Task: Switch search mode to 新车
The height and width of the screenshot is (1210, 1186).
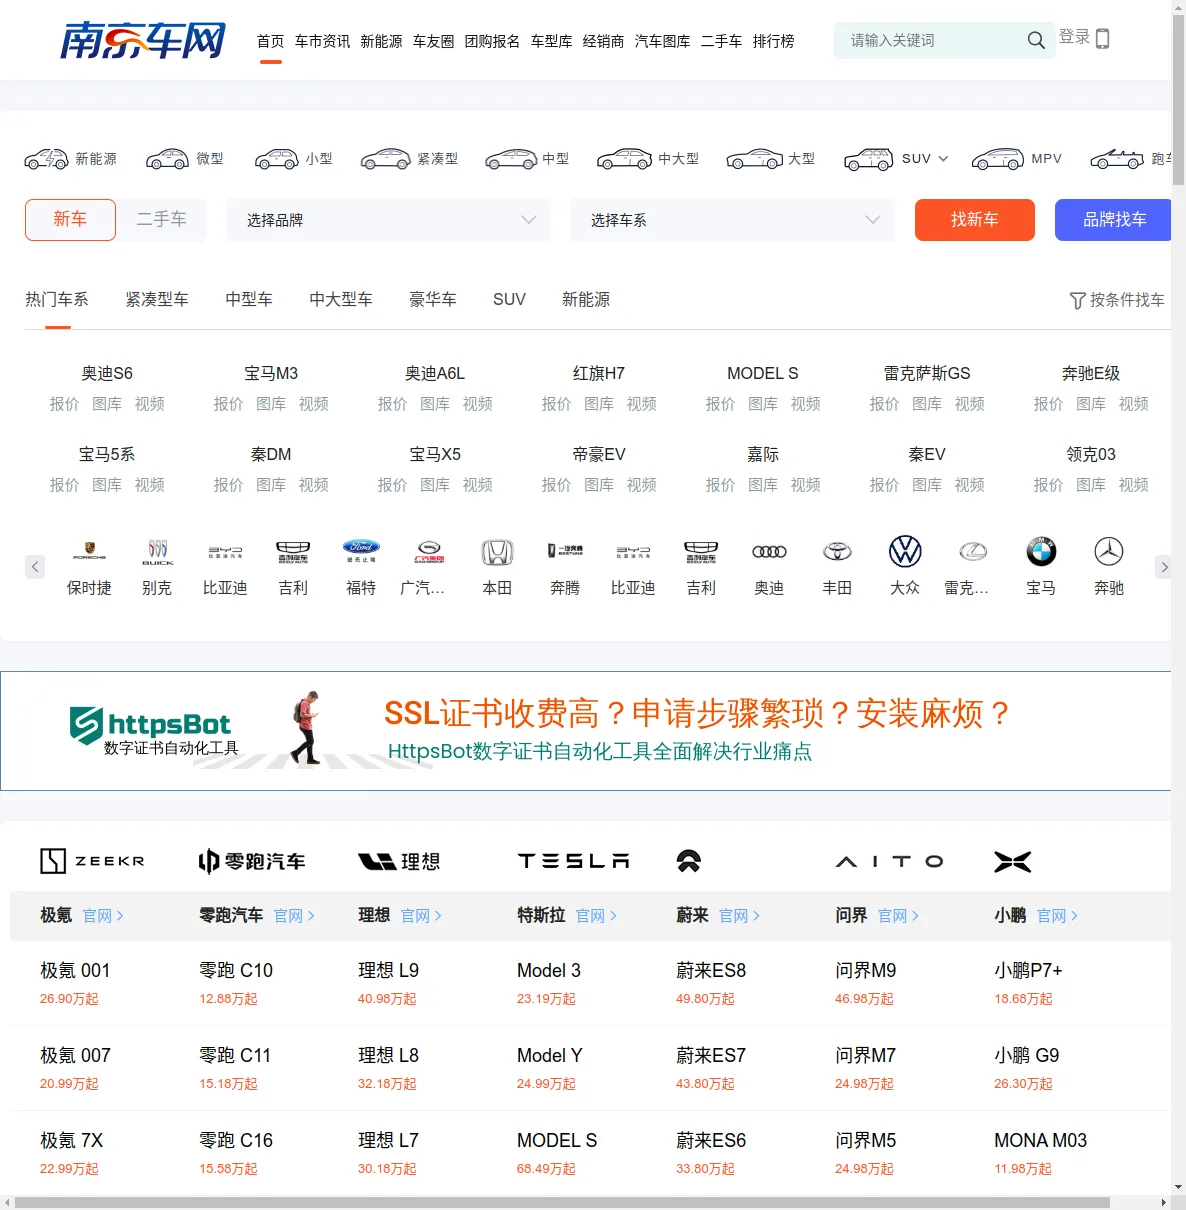Action: (x=70, y=220)
